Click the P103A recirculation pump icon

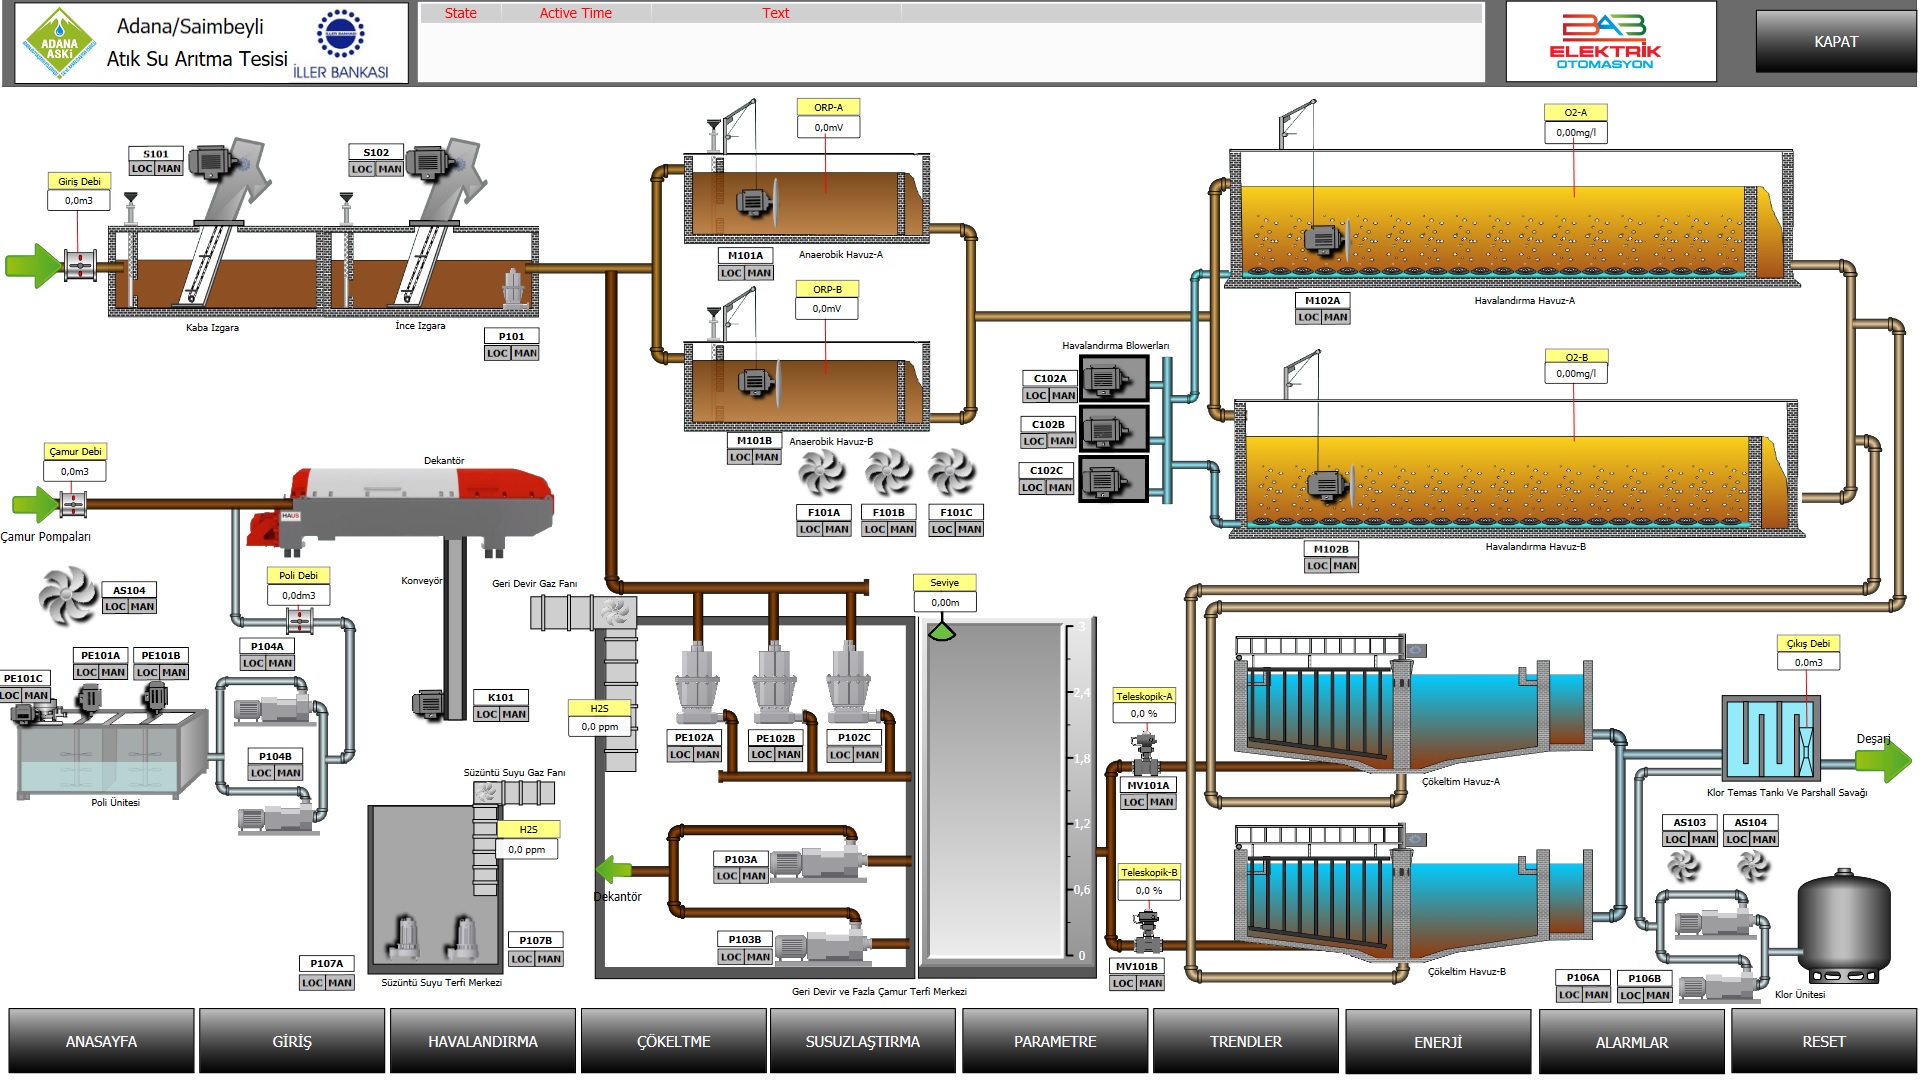tap(820, 864)
